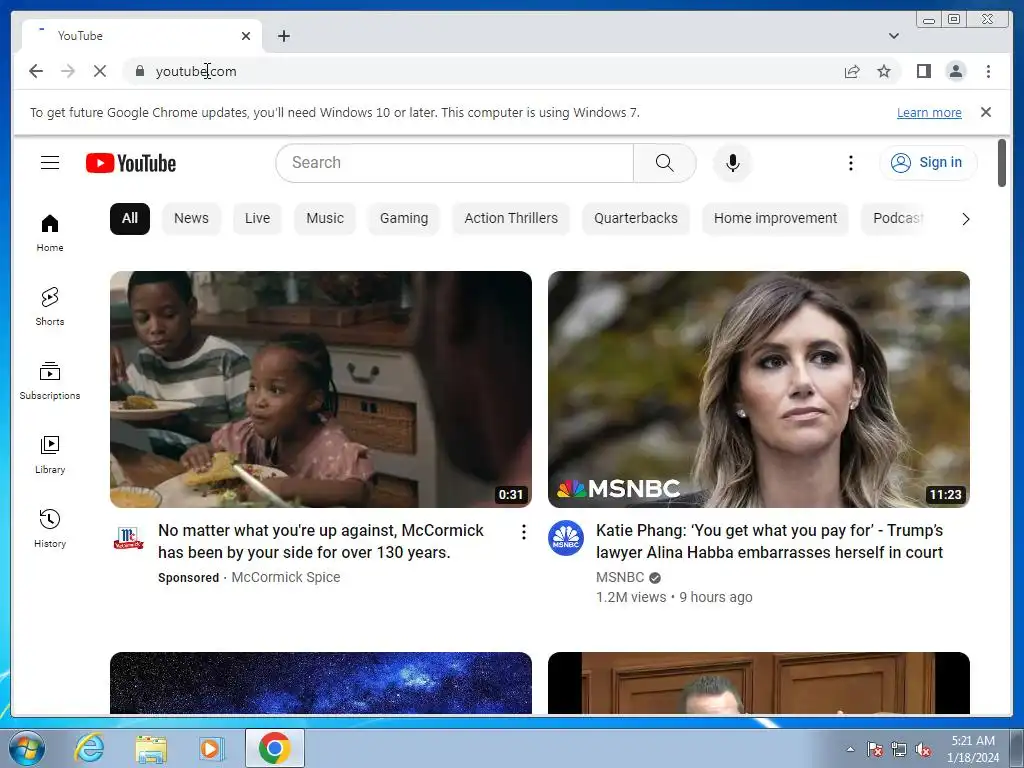Image resolution: width=1024 pixels, height=768 pixels.
Task: Share this page via address bar icon
Action: click(852, 71)
